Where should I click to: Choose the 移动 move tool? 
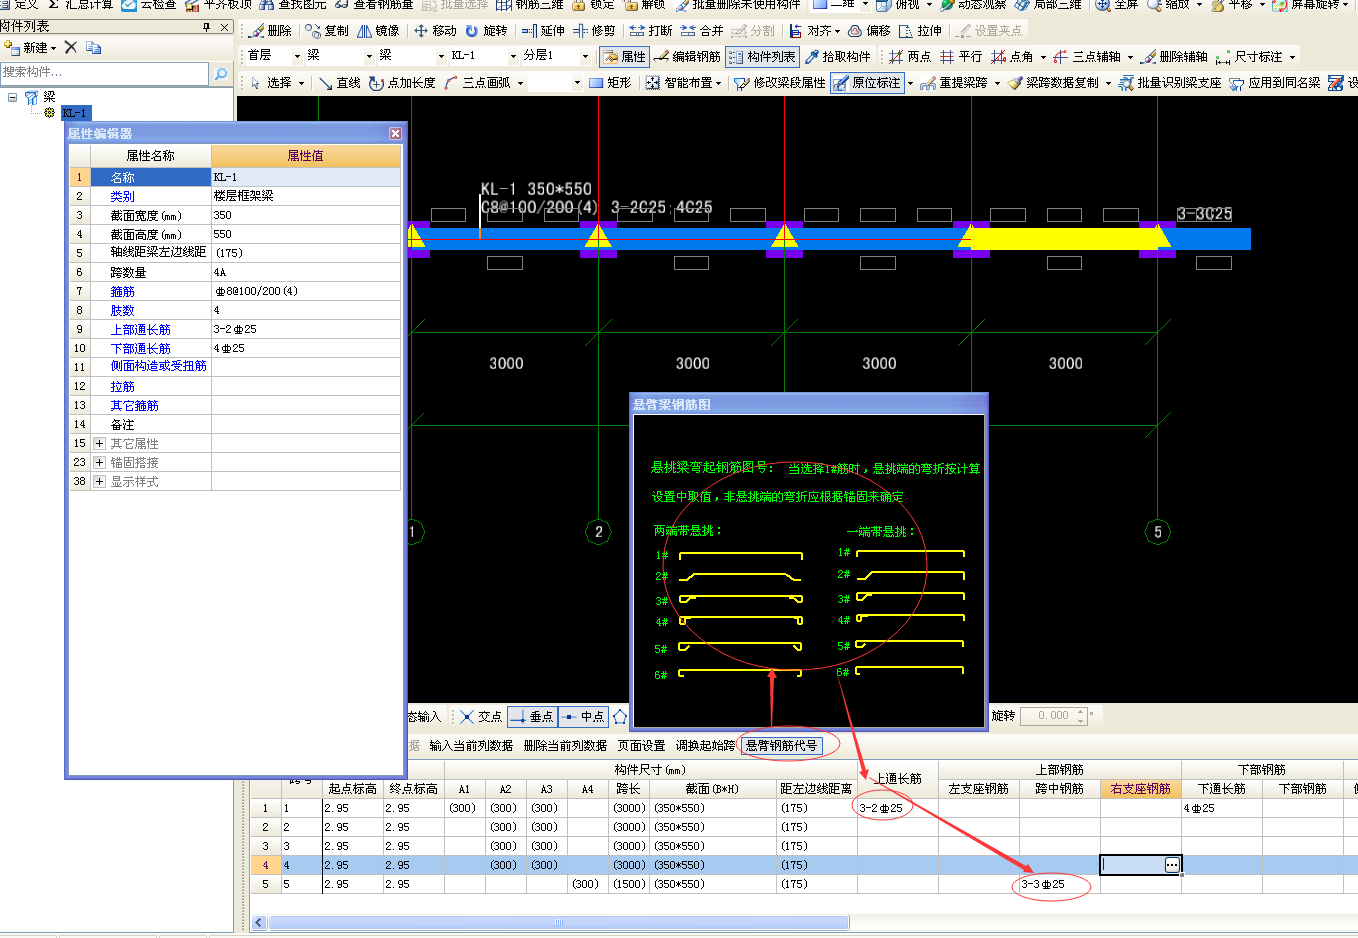coord(435,31)
